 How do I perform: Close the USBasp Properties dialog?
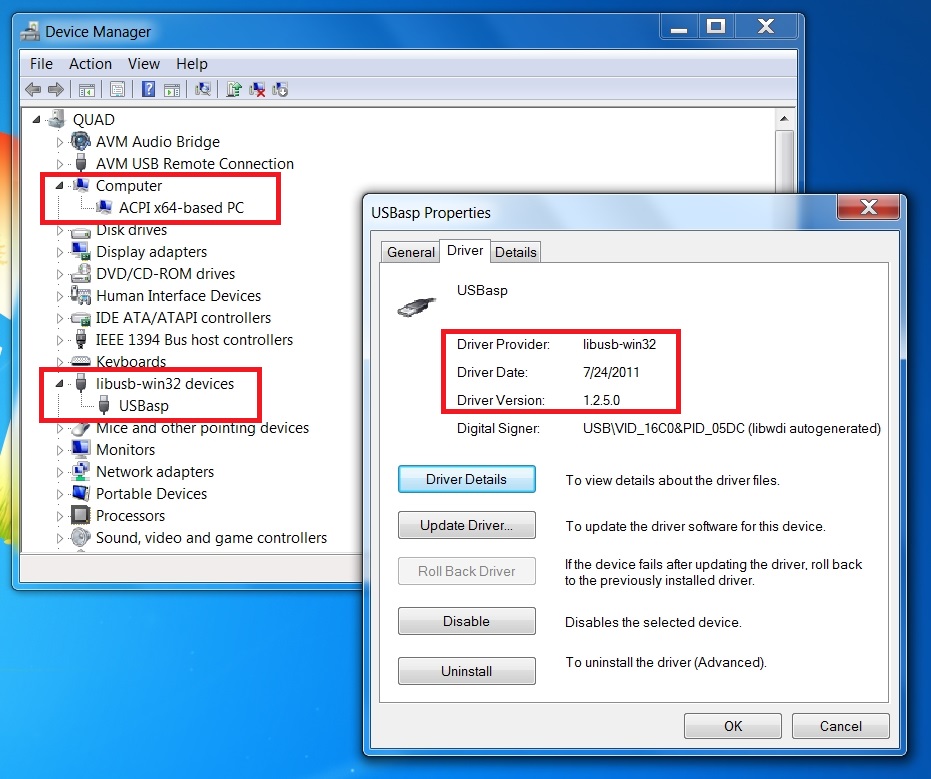click(869, 207)
